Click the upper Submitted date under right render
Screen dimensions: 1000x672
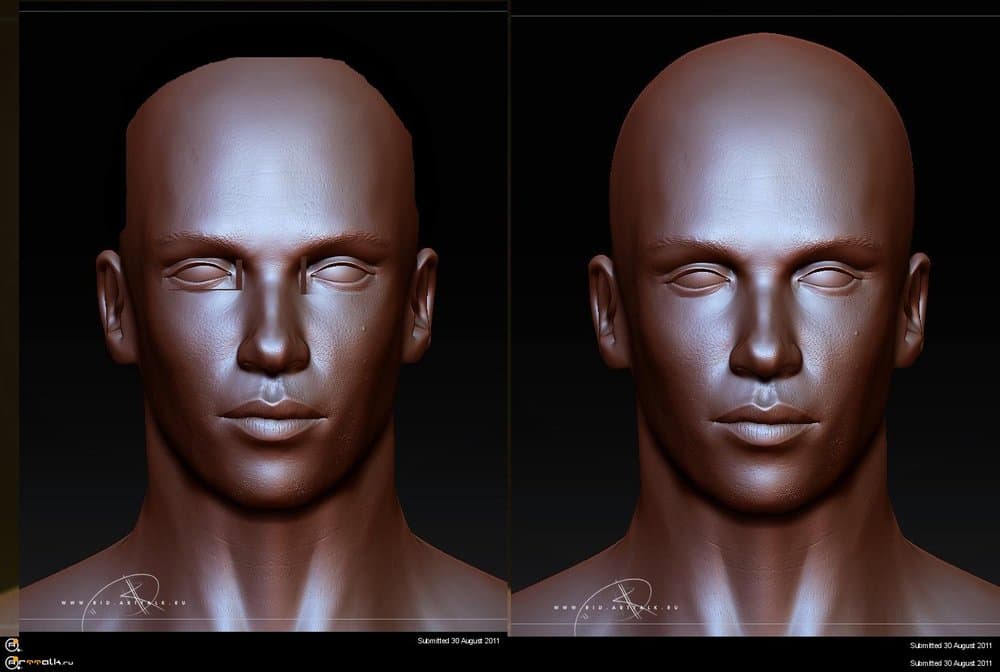pyautogui.click(x=950, y=646)
